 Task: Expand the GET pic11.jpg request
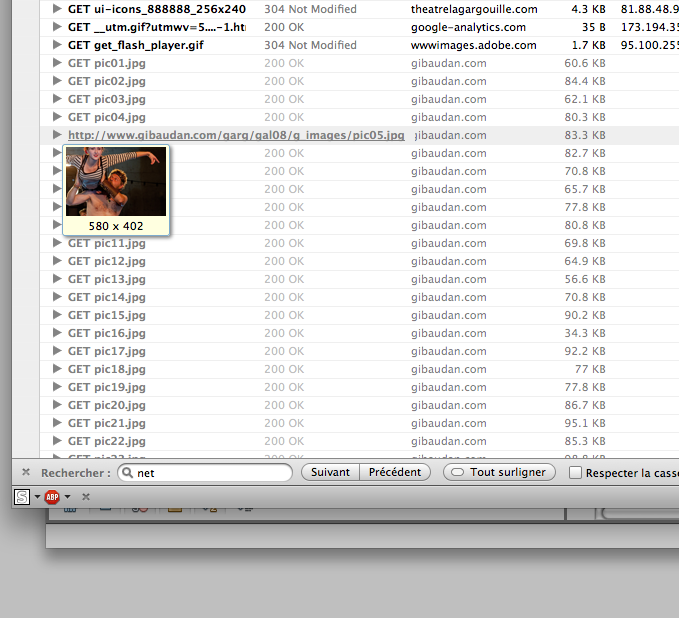[57, 243]
